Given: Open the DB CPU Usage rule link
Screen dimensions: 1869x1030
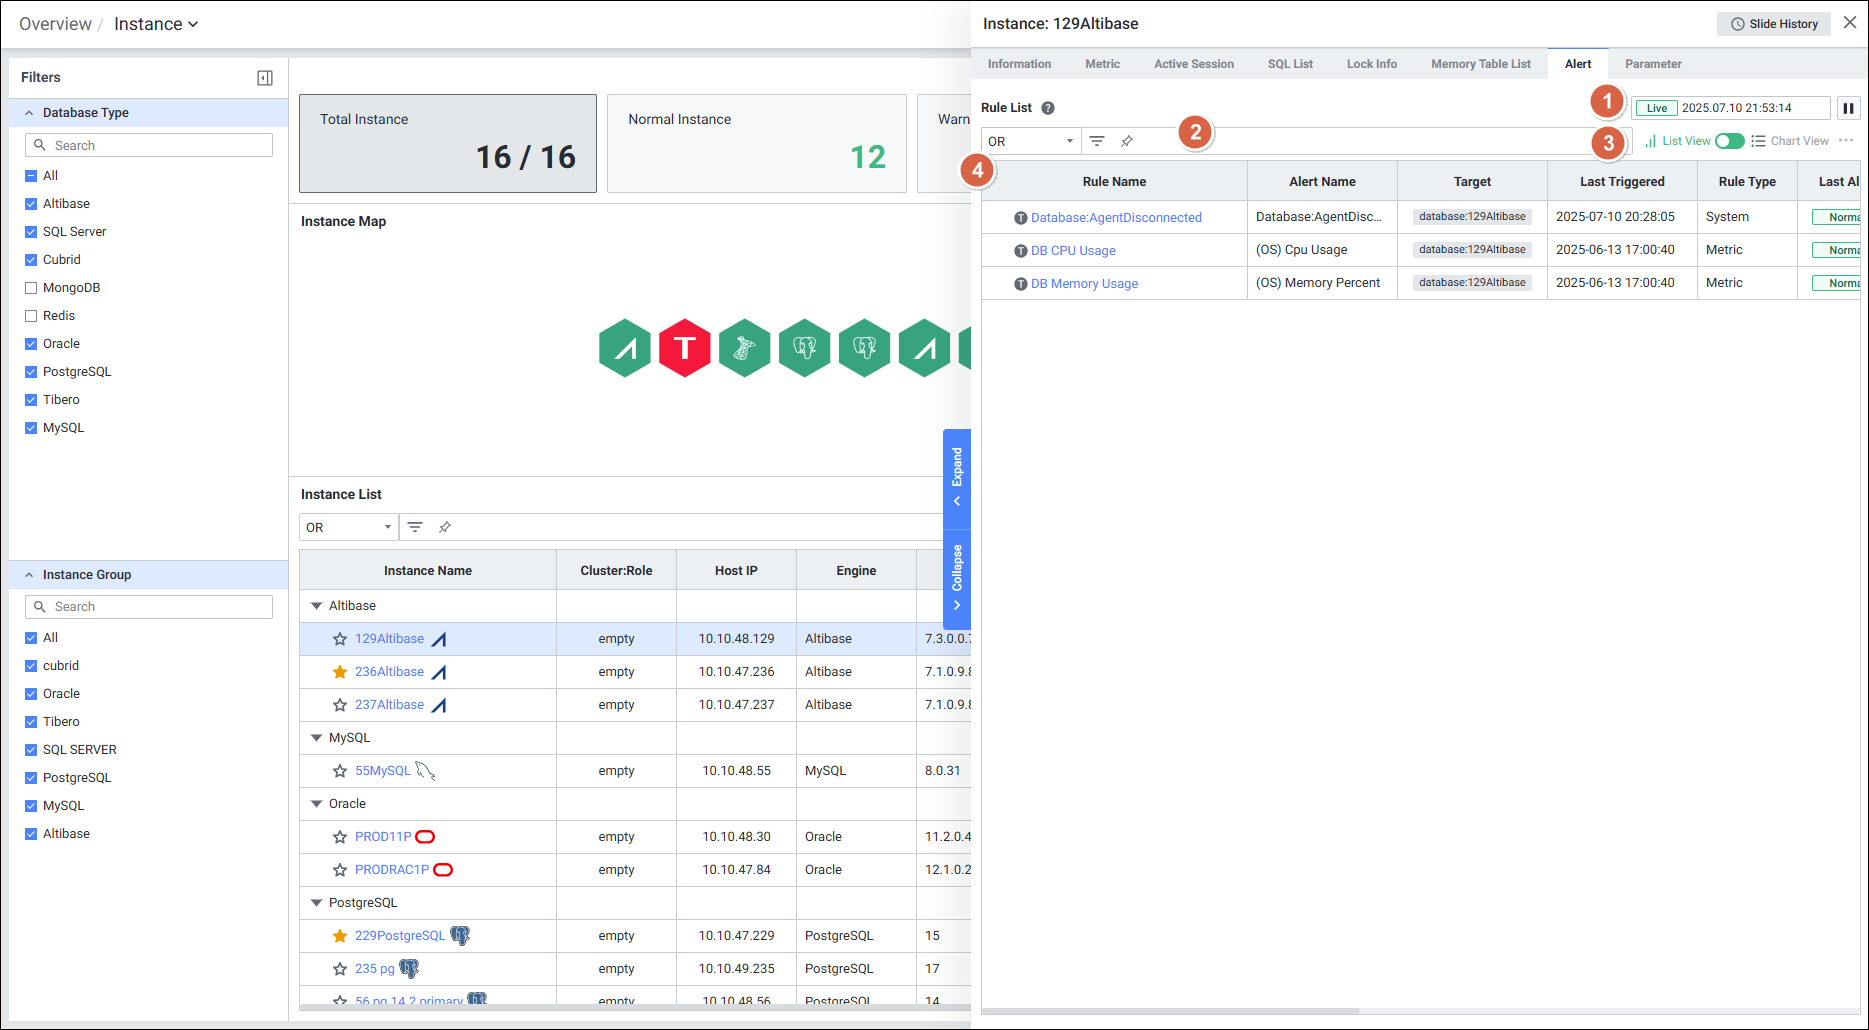Looking at the screenshot, I should [x=1073, y=251].
